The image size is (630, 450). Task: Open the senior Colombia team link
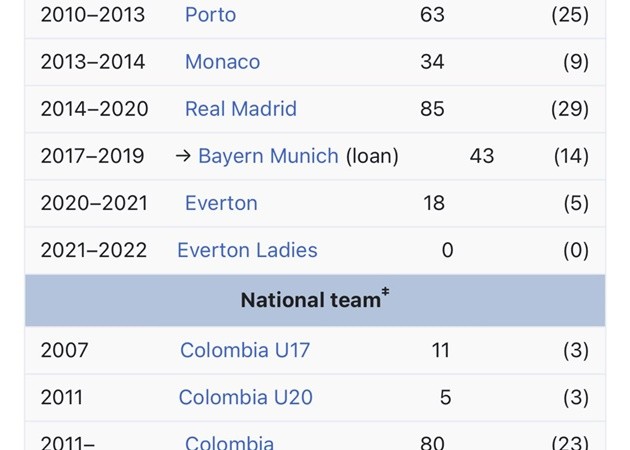229,443
